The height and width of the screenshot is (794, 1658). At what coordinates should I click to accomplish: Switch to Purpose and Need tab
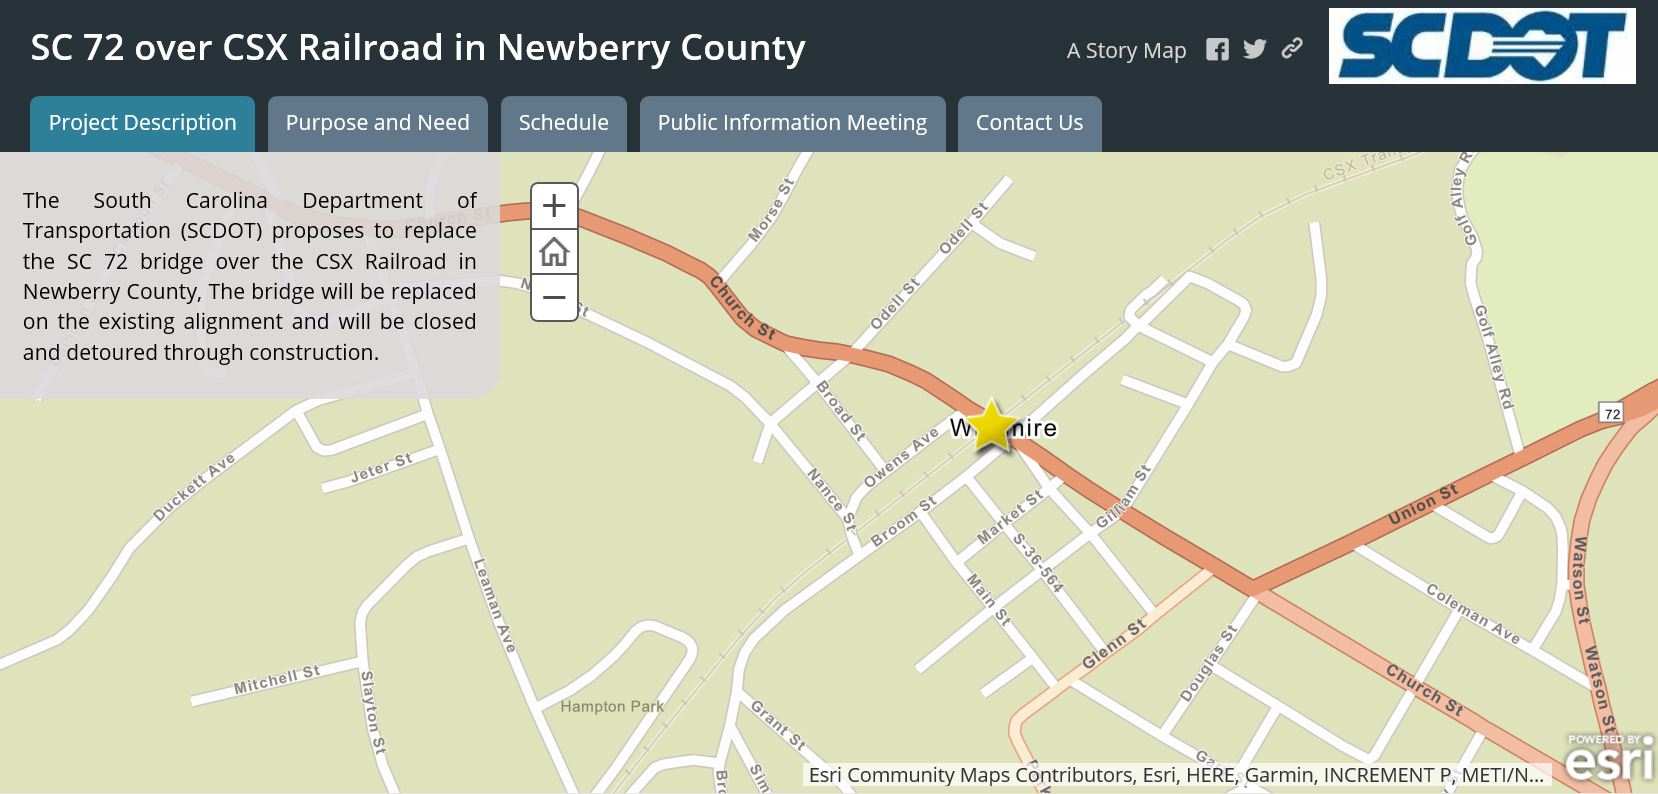[x=377, y=123]
